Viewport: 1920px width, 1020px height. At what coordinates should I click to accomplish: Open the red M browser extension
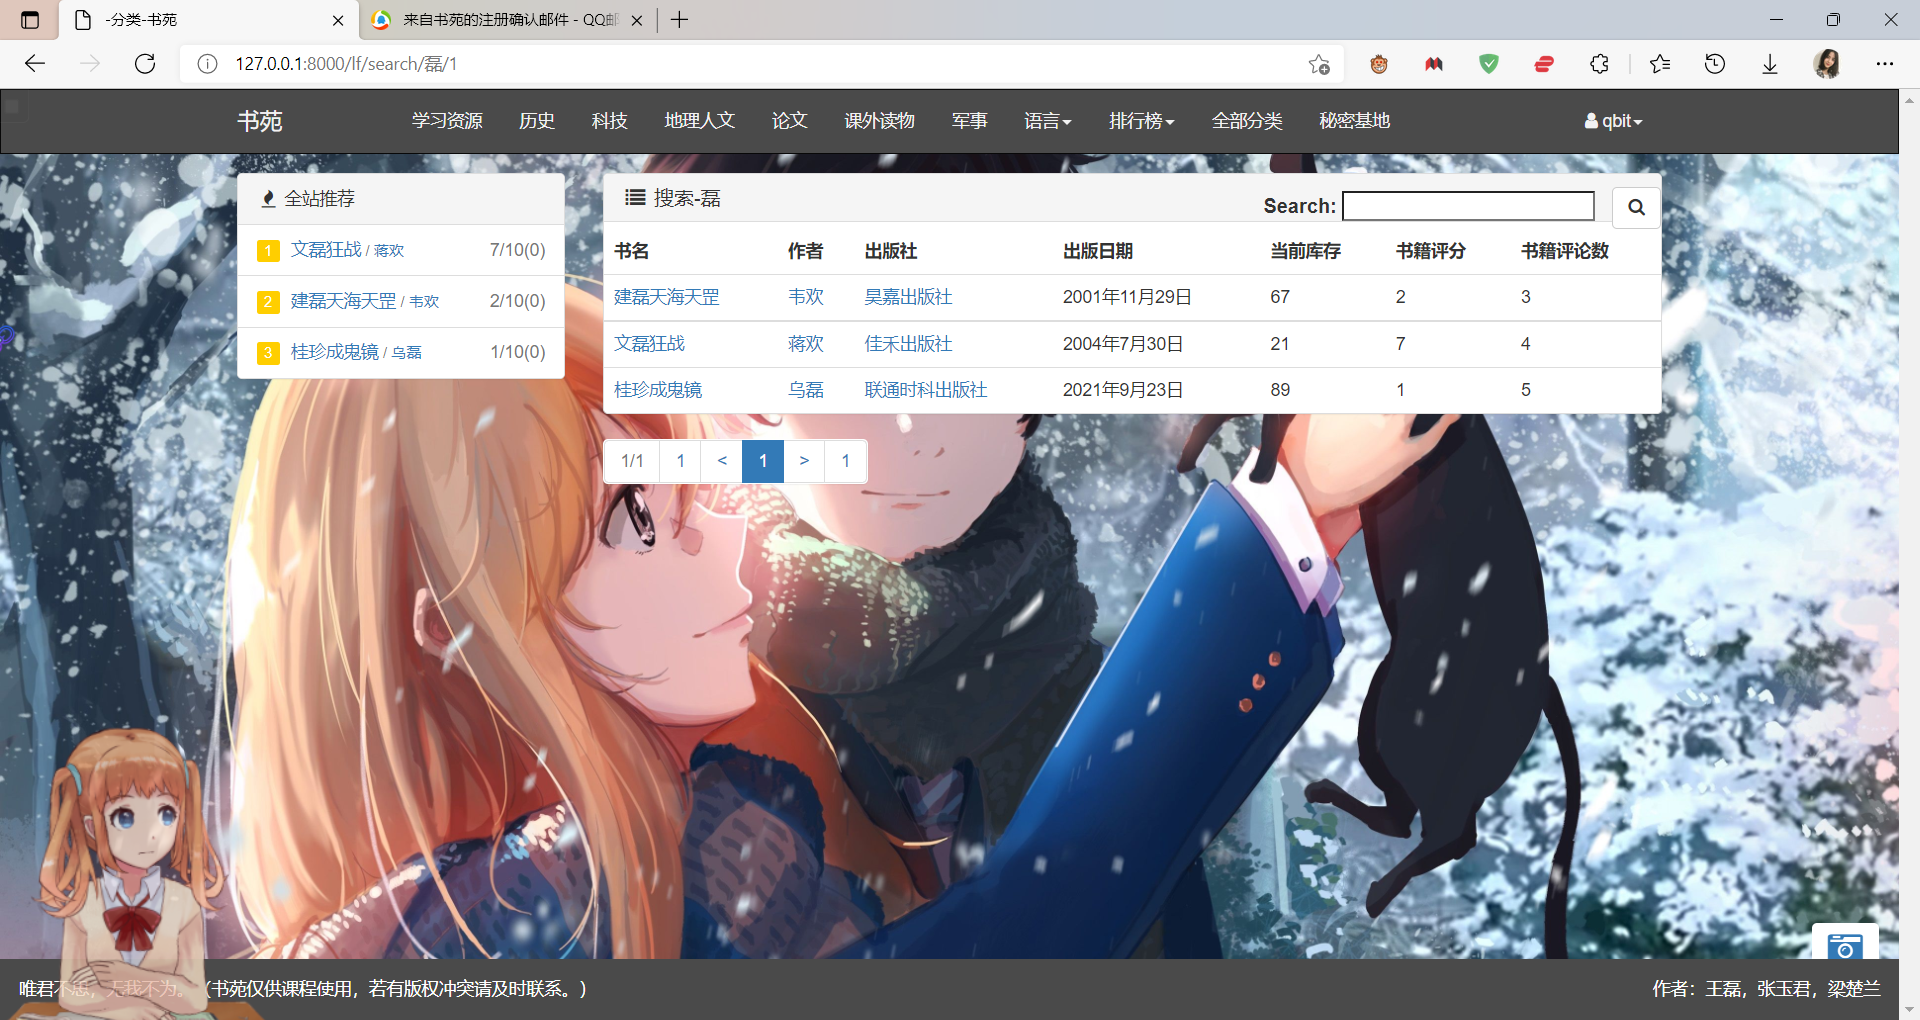click(x=1434, y=64)
